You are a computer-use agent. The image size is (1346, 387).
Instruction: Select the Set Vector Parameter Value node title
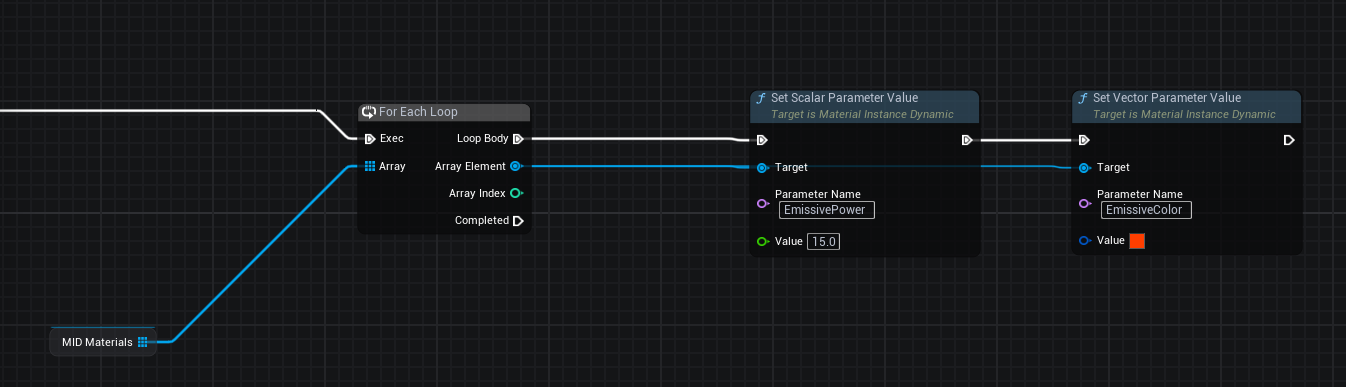coord(1167,98)
